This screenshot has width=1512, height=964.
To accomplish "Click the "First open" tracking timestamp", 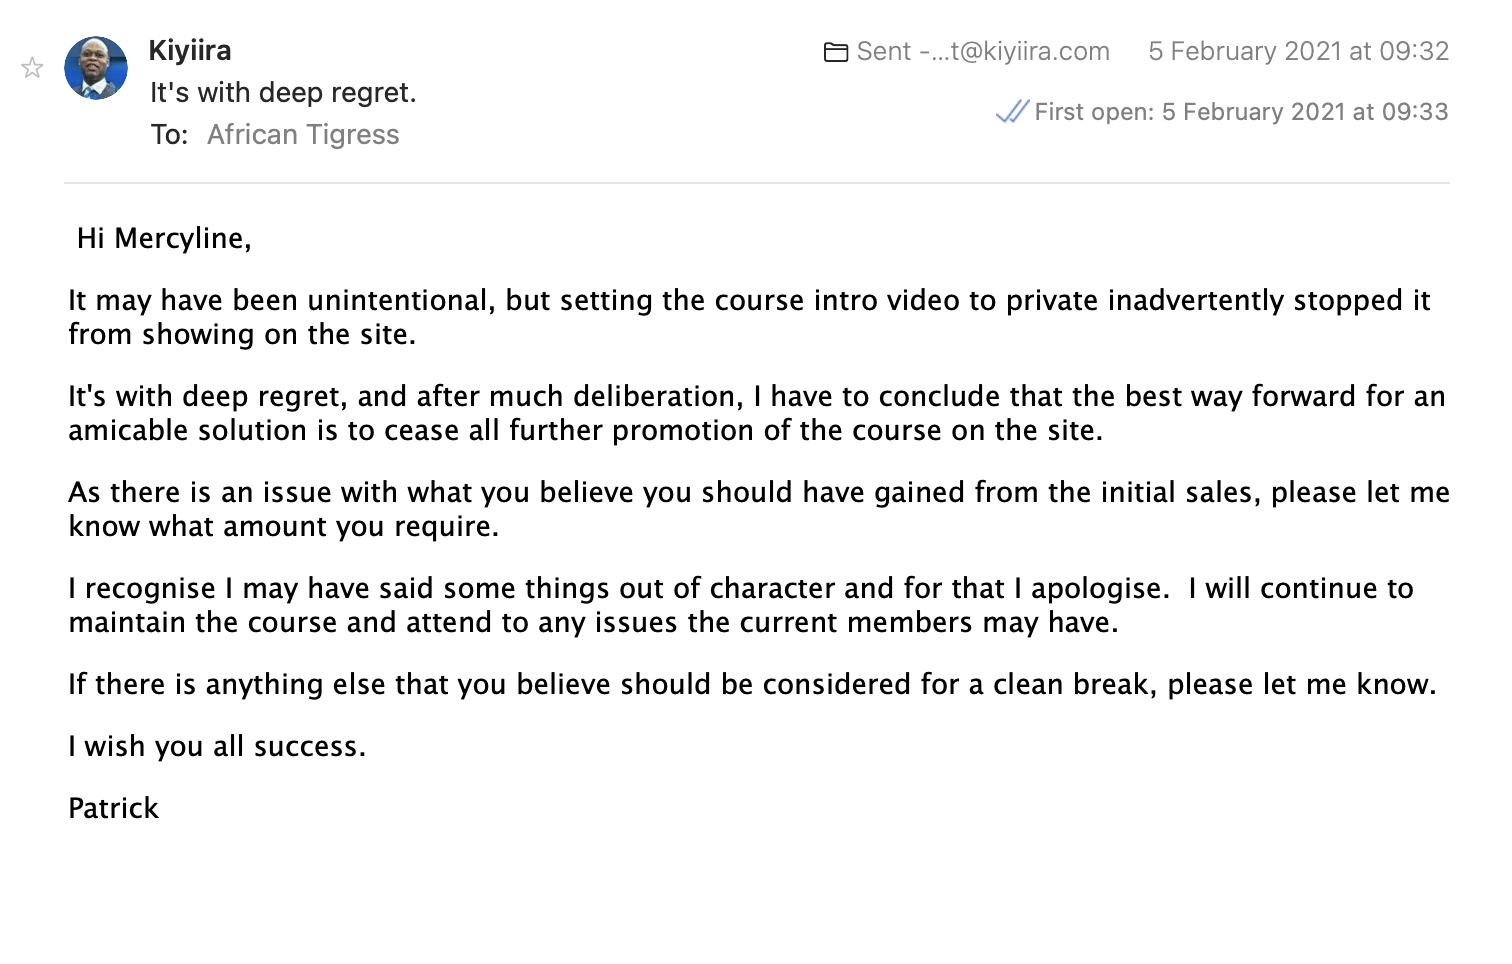I will (x=1241, y=111).
